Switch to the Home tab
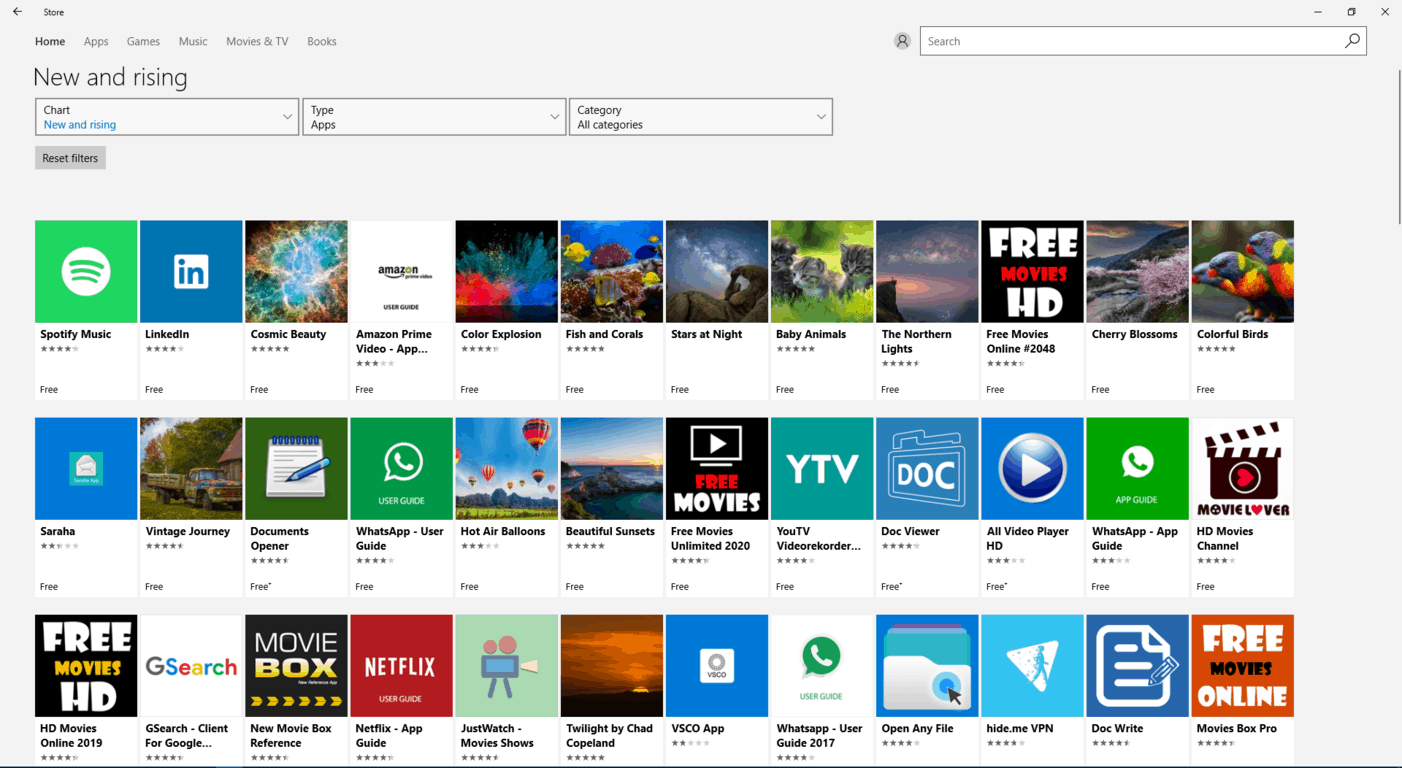Image resolution: width=1402 pixels, height=768 pixels. [50, 41]
